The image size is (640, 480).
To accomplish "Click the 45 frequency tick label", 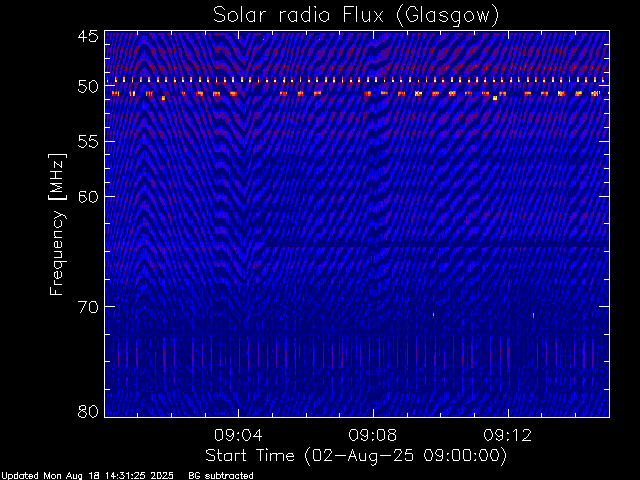I will click(88, 36).
